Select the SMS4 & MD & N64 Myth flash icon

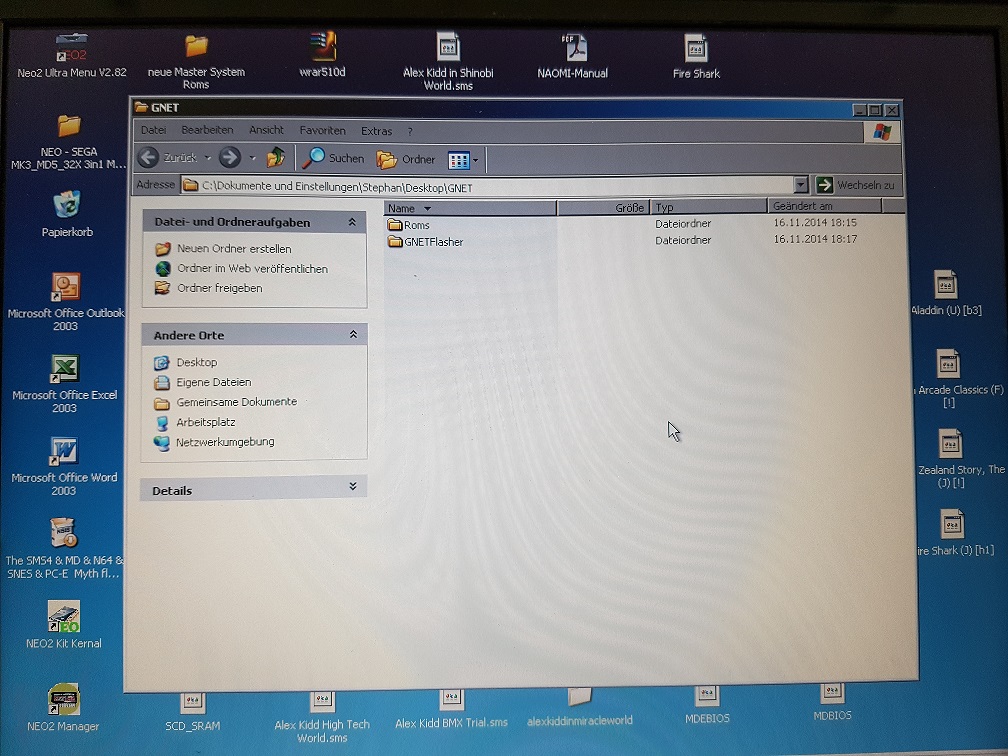coord(63,548)
